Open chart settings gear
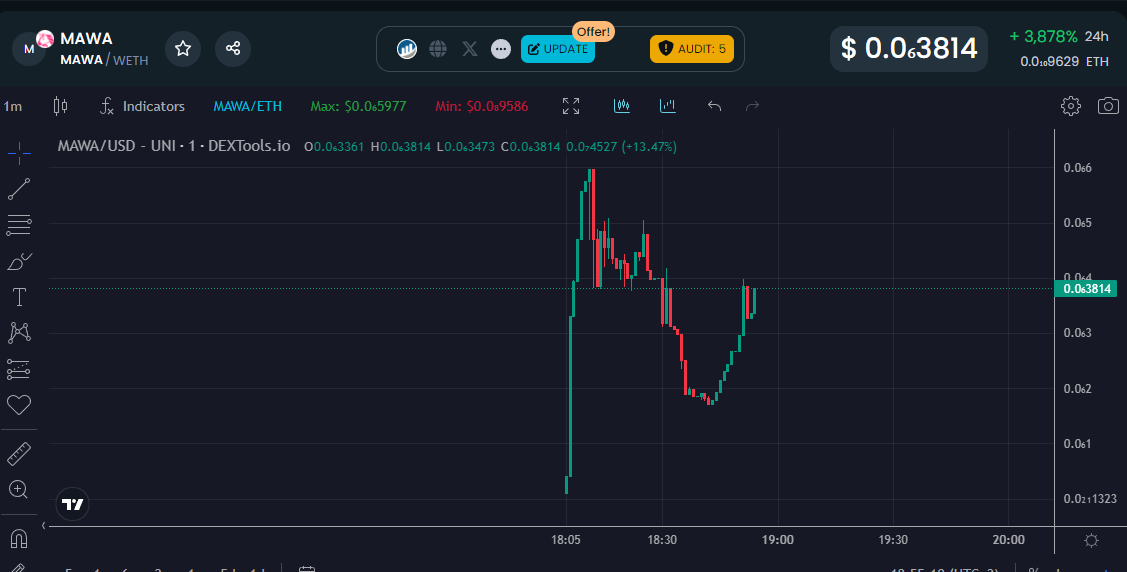This screenshot has width=1127, height=572. 1071,106
